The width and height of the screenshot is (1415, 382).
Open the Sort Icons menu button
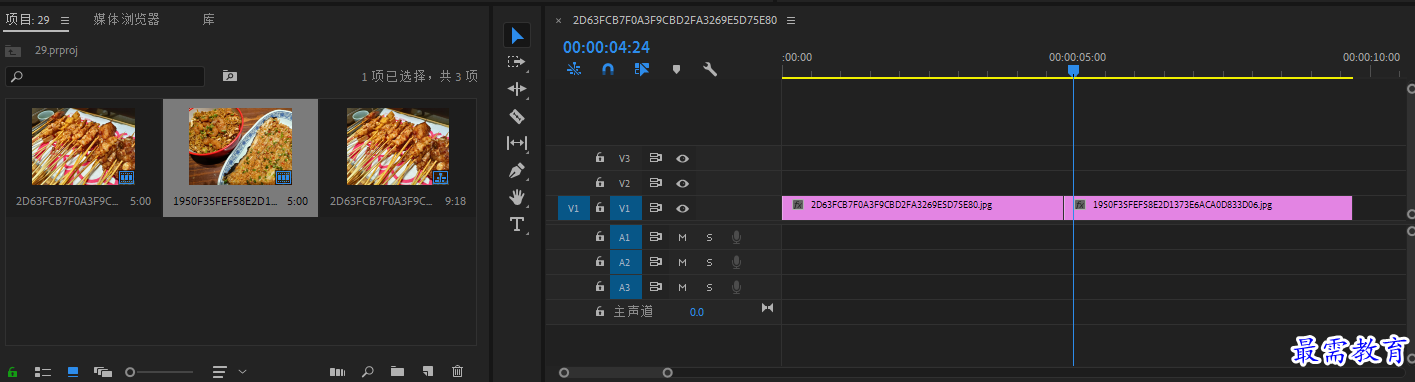pos(220,371)
